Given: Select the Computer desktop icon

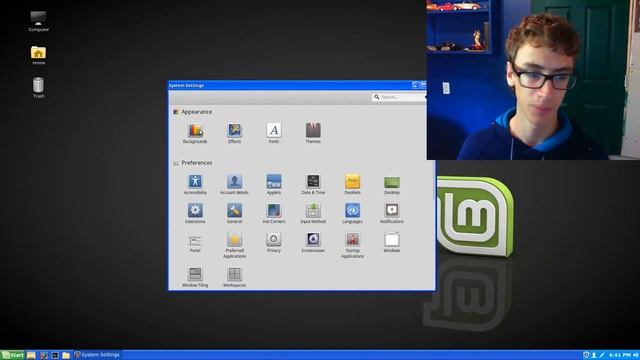Looking at the screenshot, I should pos(38,21).
